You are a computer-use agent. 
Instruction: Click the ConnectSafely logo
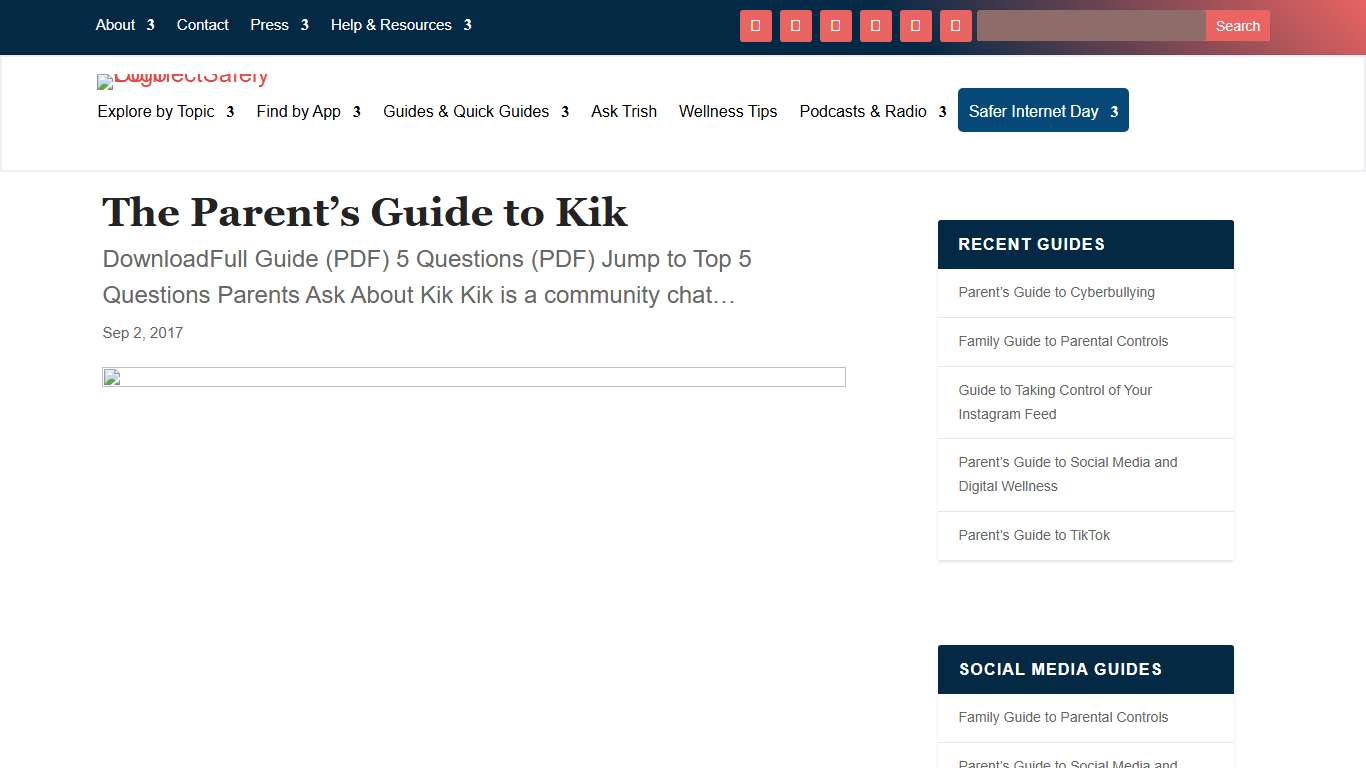(x=183, y=81)
